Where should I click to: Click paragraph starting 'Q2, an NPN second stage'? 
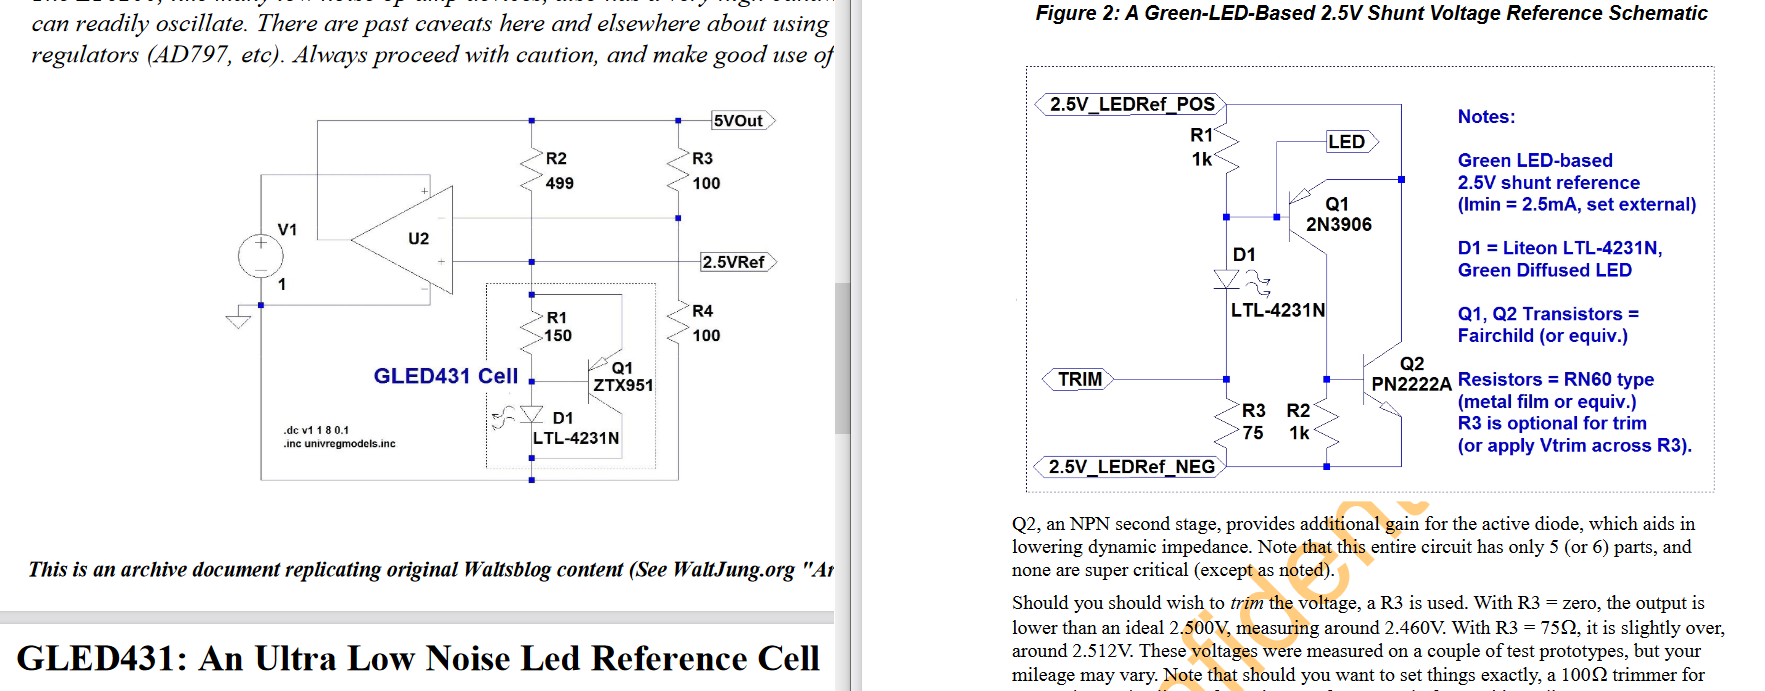pyautogui.click(x=1353, y=547)
